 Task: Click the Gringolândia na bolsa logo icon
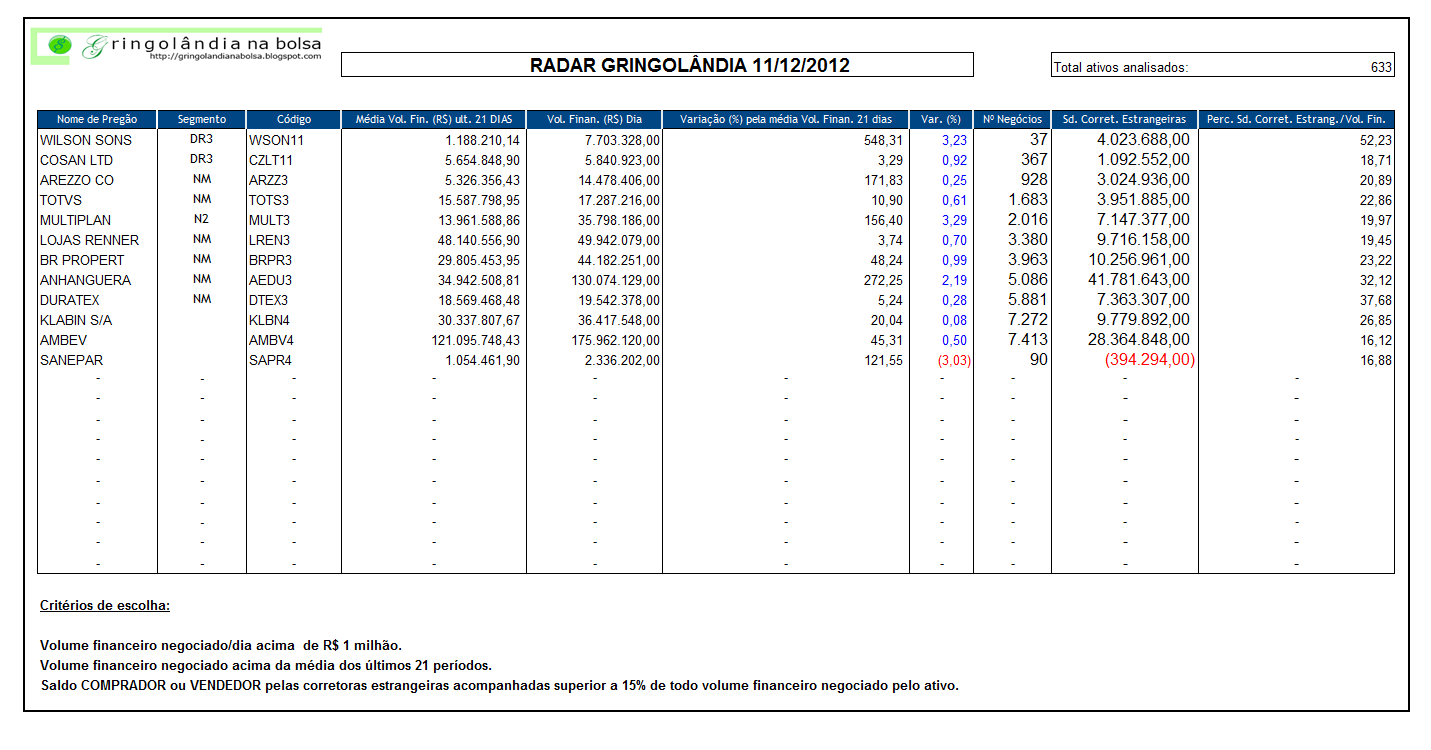click(x=59, y=45)
